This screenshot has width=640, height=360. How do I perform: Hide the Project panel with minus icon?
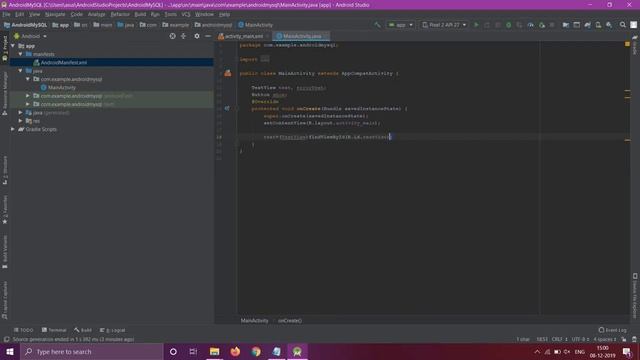click(x=207, y=36)
